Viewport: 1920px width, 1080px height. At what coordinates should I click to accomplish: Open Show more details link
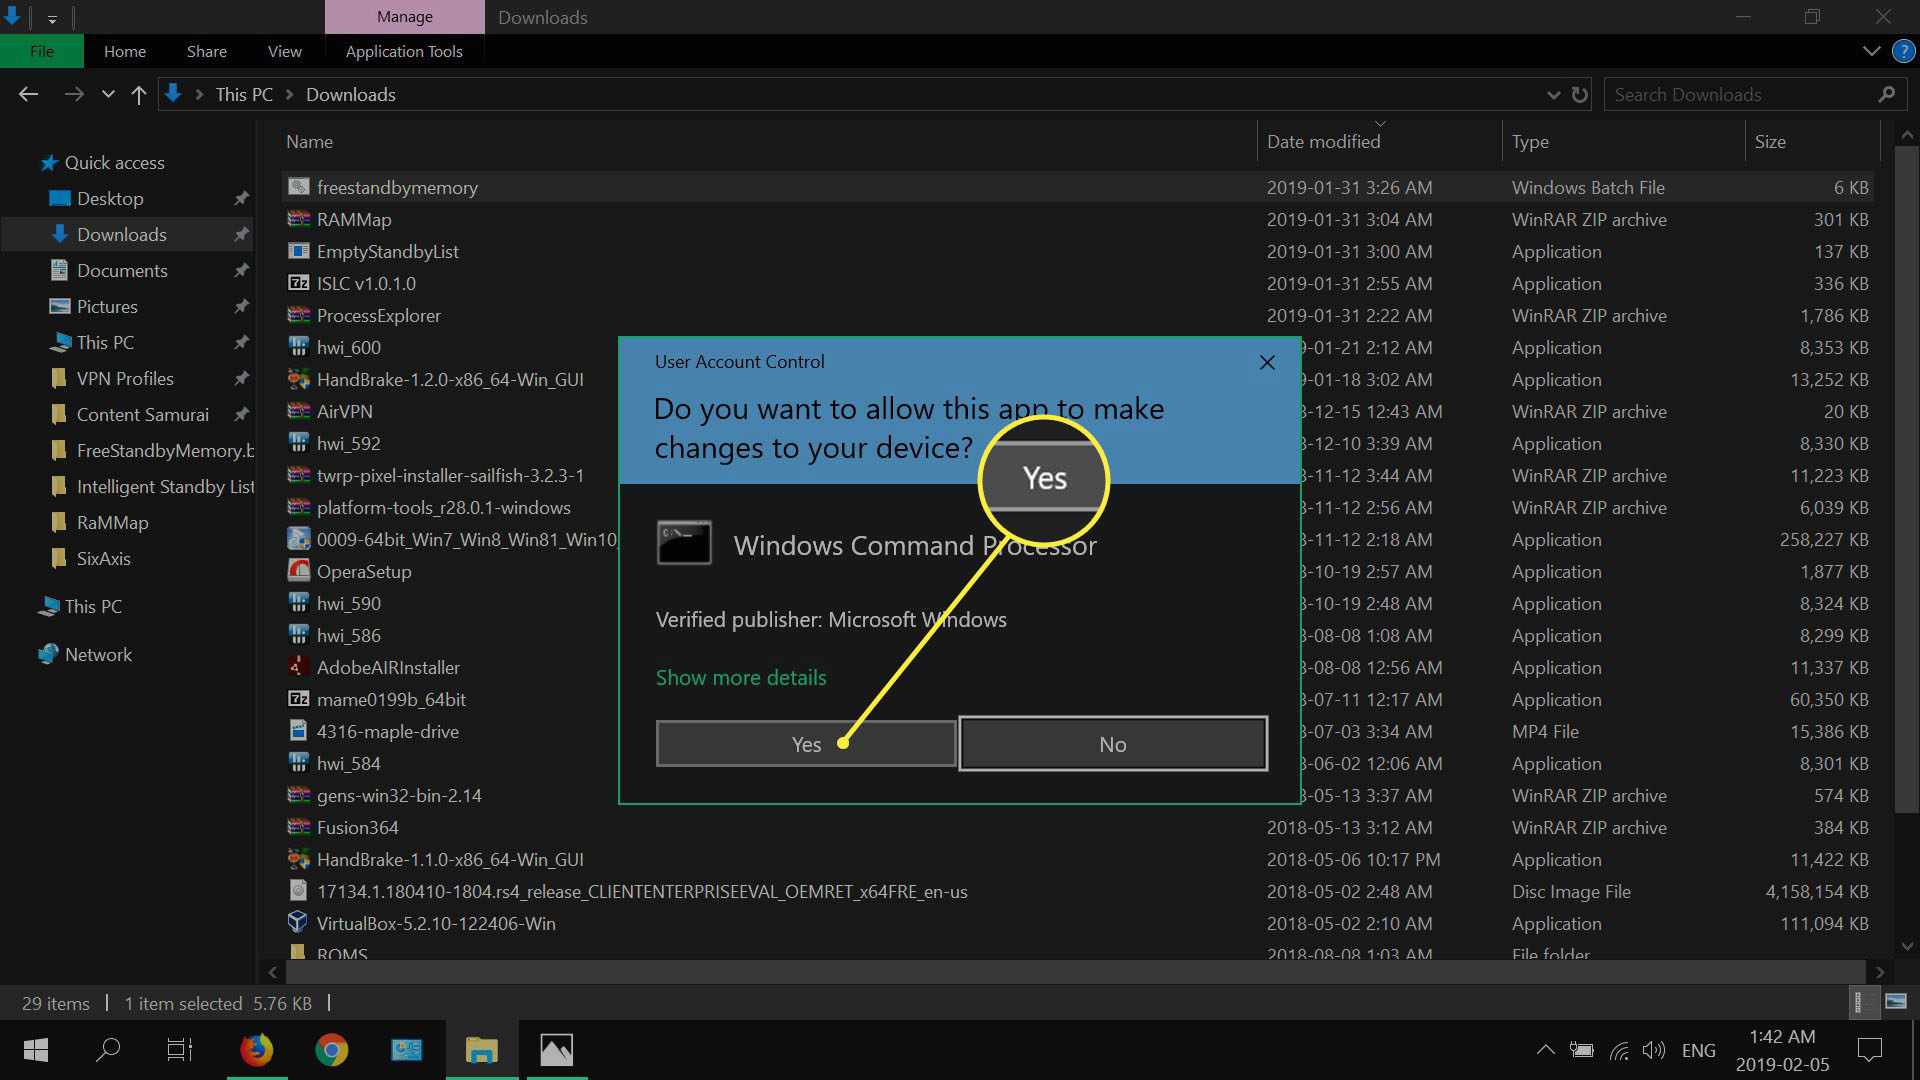tap(741, 677)
